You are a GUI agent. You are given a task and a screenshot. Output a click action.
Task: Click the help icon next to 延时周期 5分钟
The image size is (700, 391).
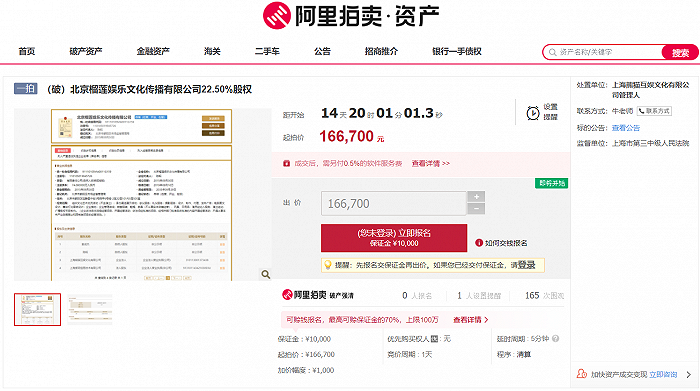tap(555, 338)
